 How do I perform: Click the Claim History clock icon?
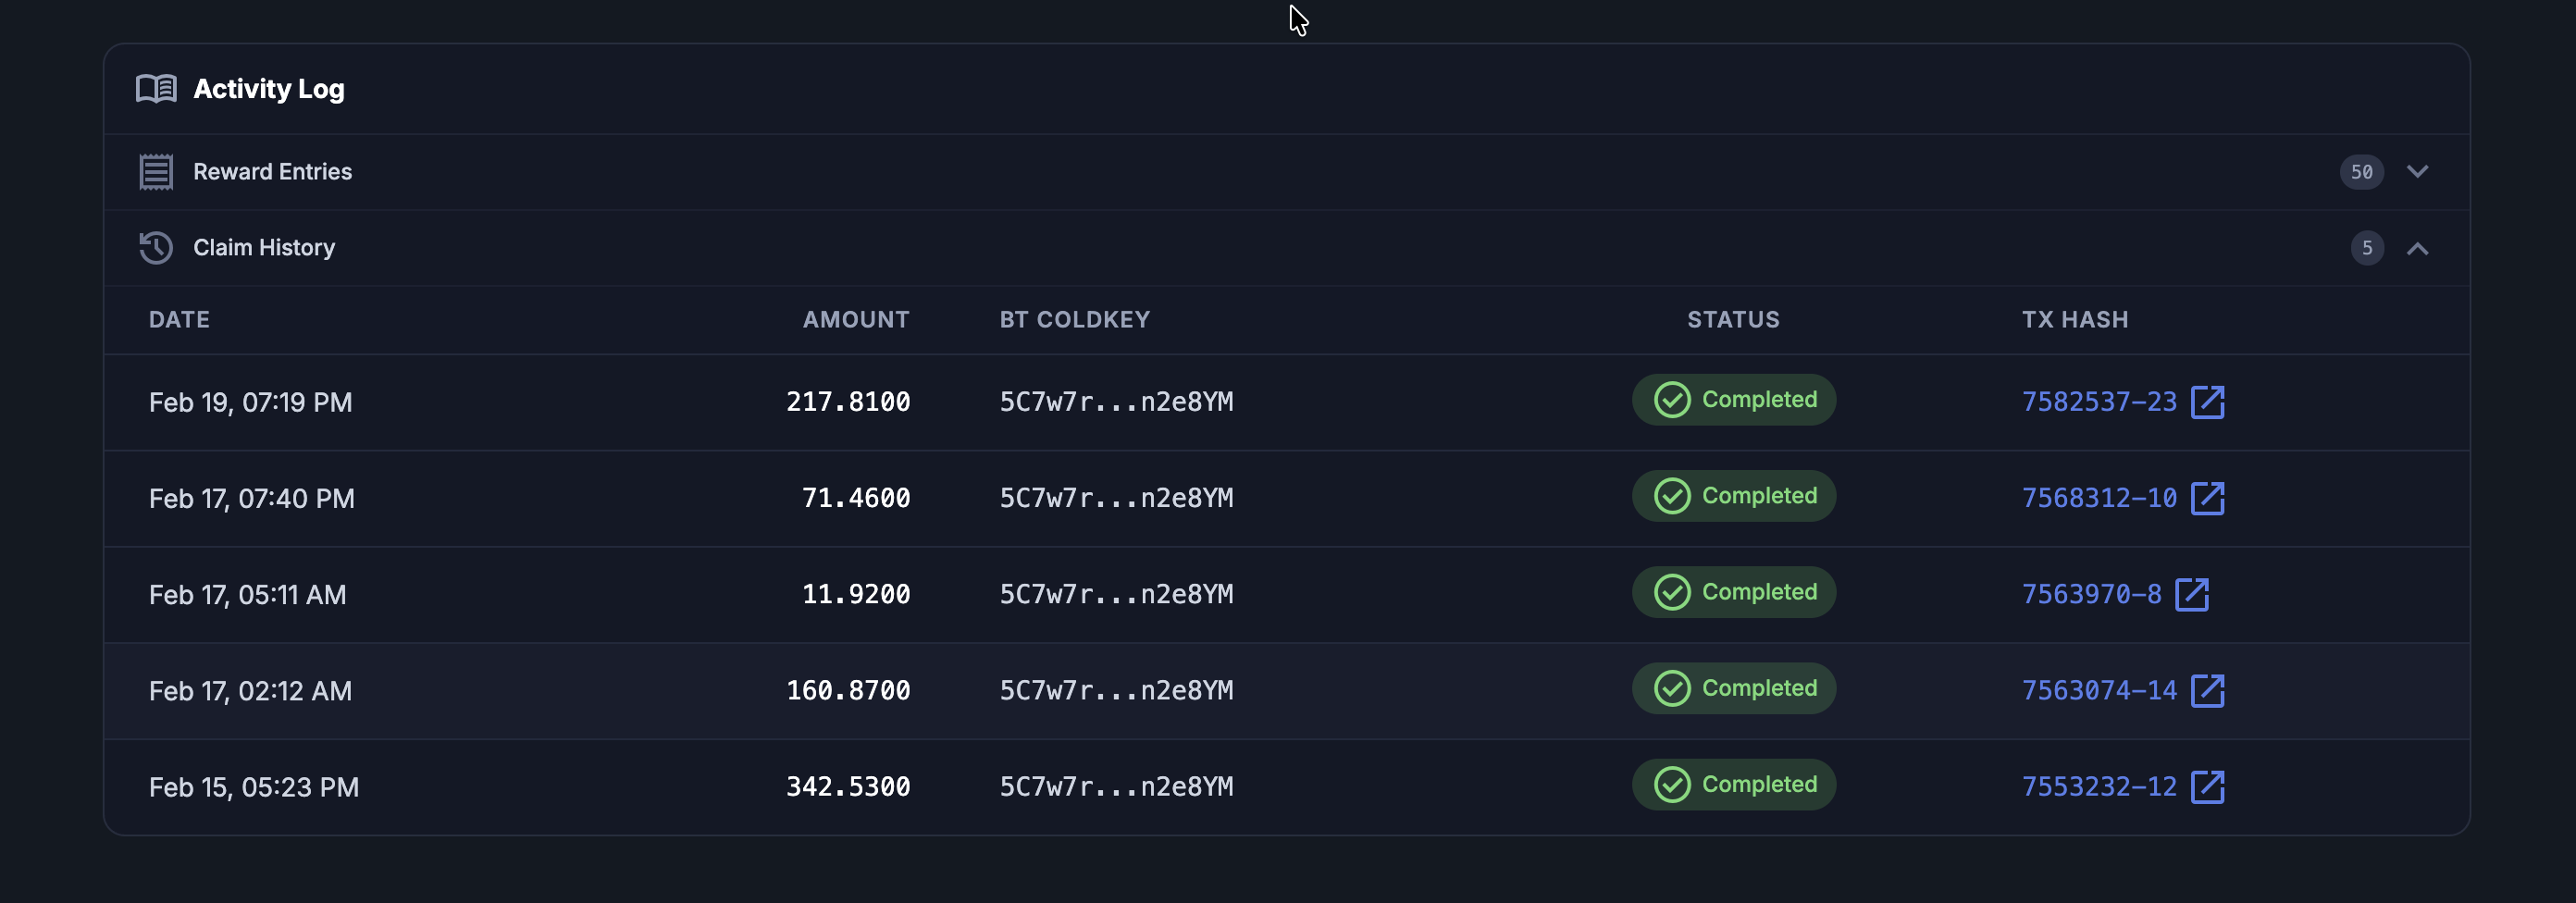156,247
